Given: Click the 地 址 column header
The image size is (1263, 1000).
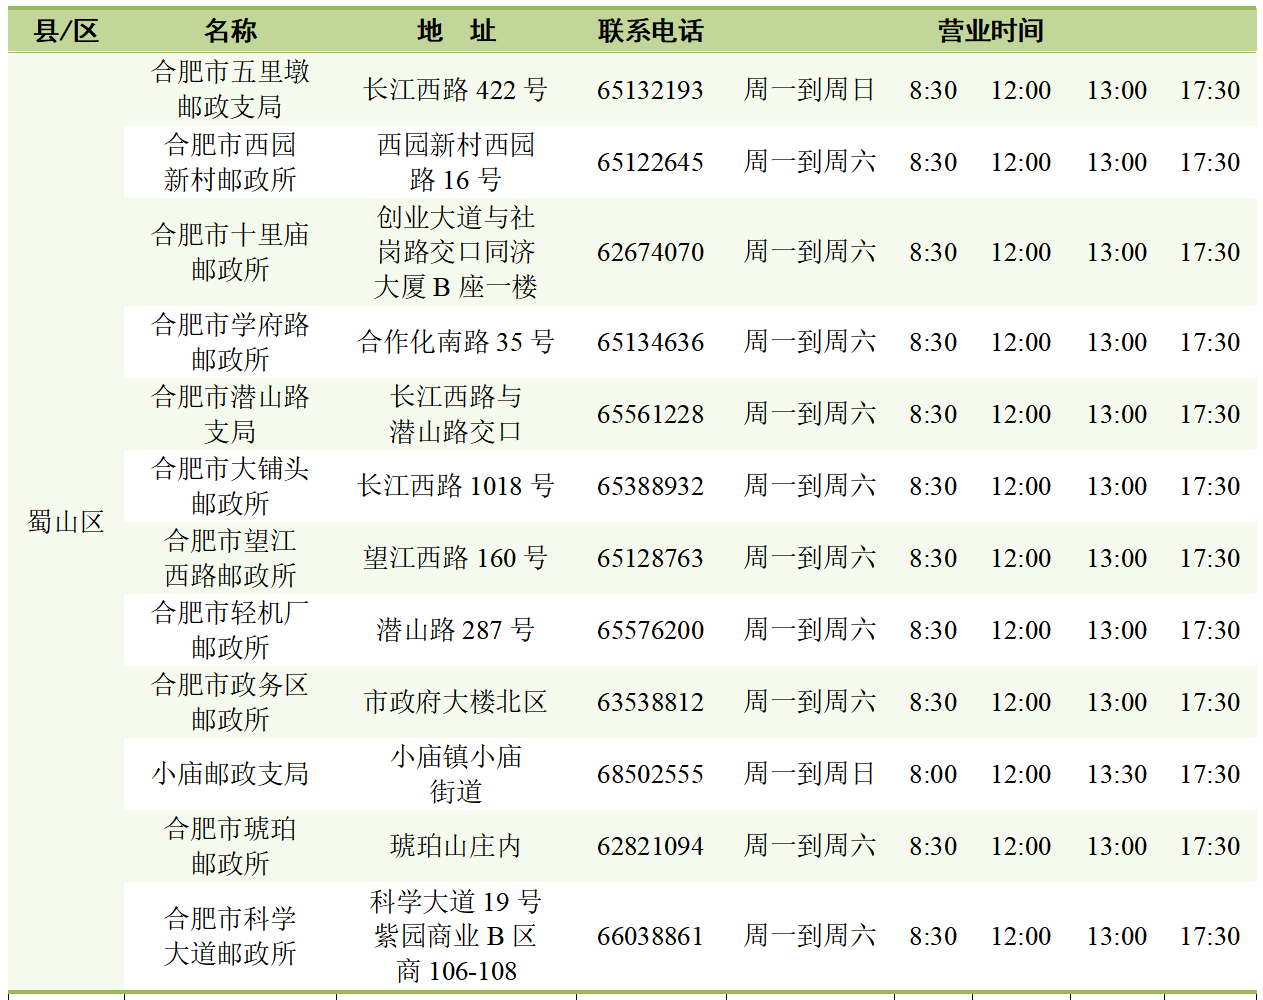Looking at the screenshot, I should [x=456, y=31].
